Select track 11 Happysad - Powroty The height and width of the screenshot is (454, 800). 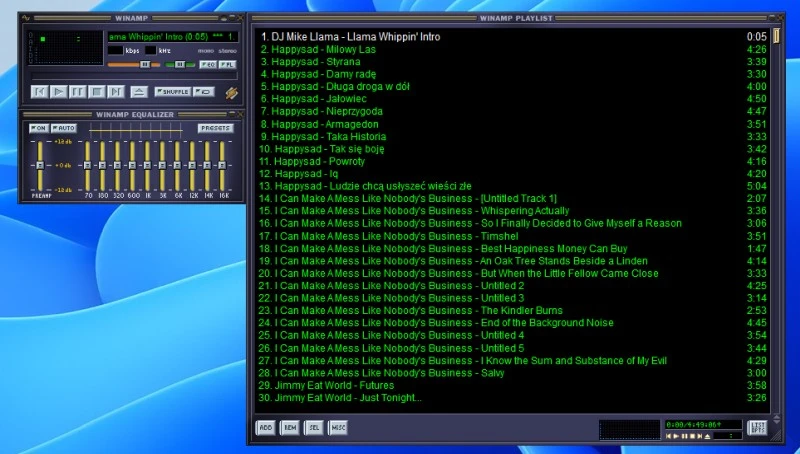coord(512,161)
